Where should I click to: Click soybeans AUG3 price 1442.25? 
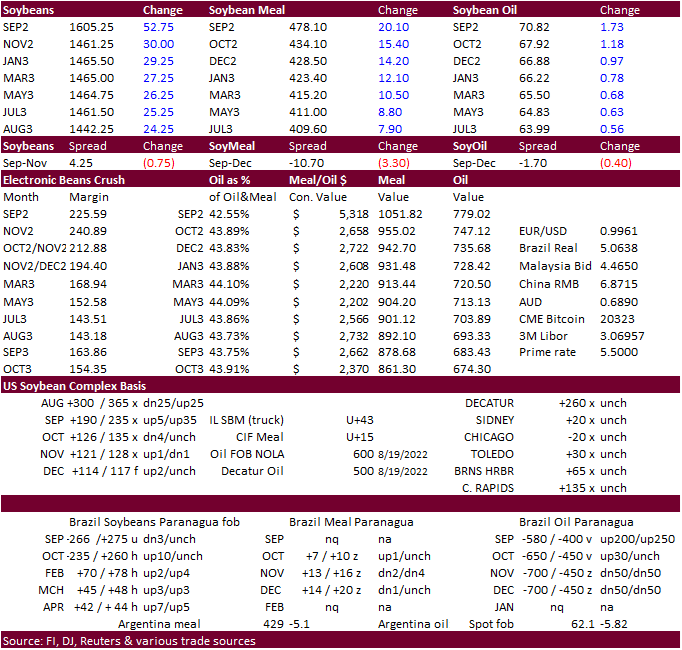point(91,129)
